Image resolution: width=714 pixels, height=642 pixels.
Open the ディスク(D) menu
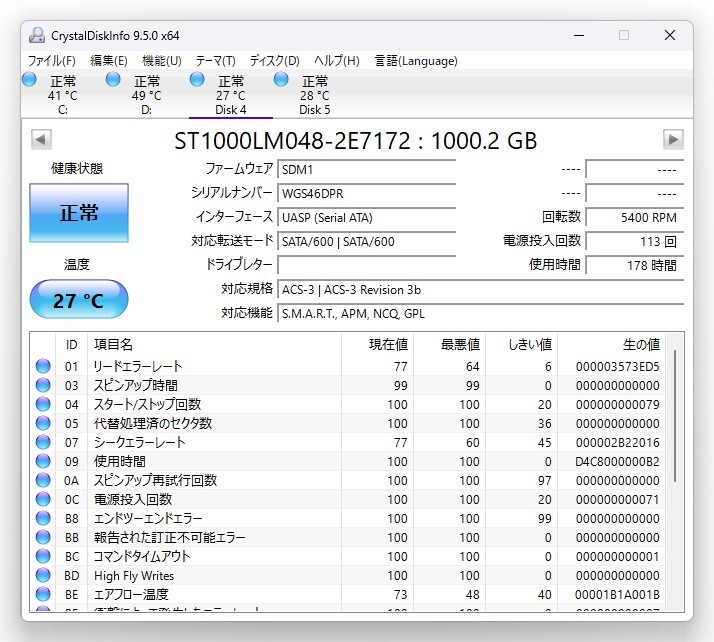point(274,60)
